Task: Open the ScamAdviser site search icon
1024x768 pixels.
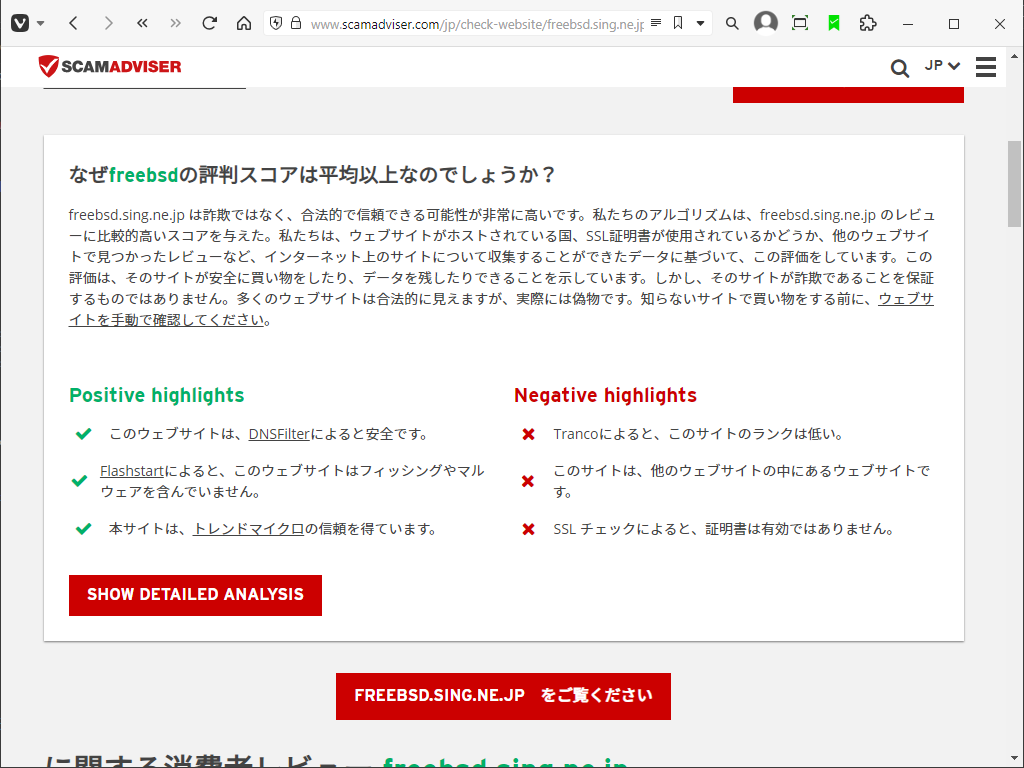Action: [900, 68]
